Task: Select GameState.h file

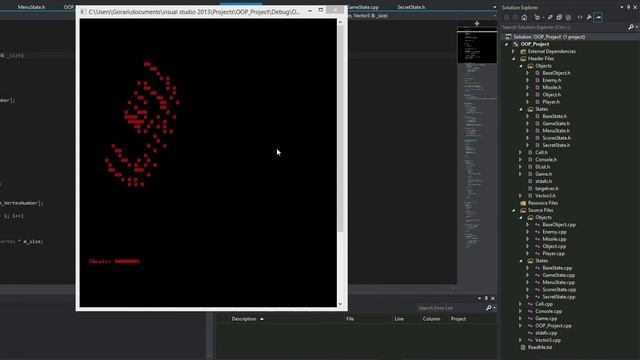Action: 556,124
